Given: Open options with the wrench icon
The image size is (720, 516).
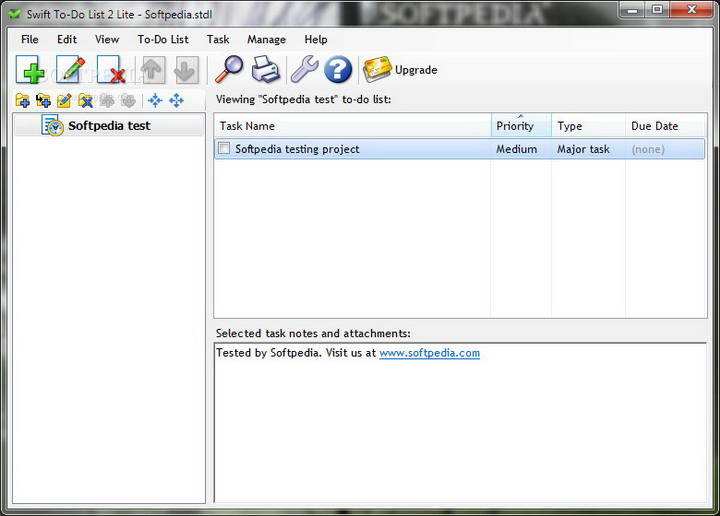Looking at the screenshot, I should coord(304,69).
